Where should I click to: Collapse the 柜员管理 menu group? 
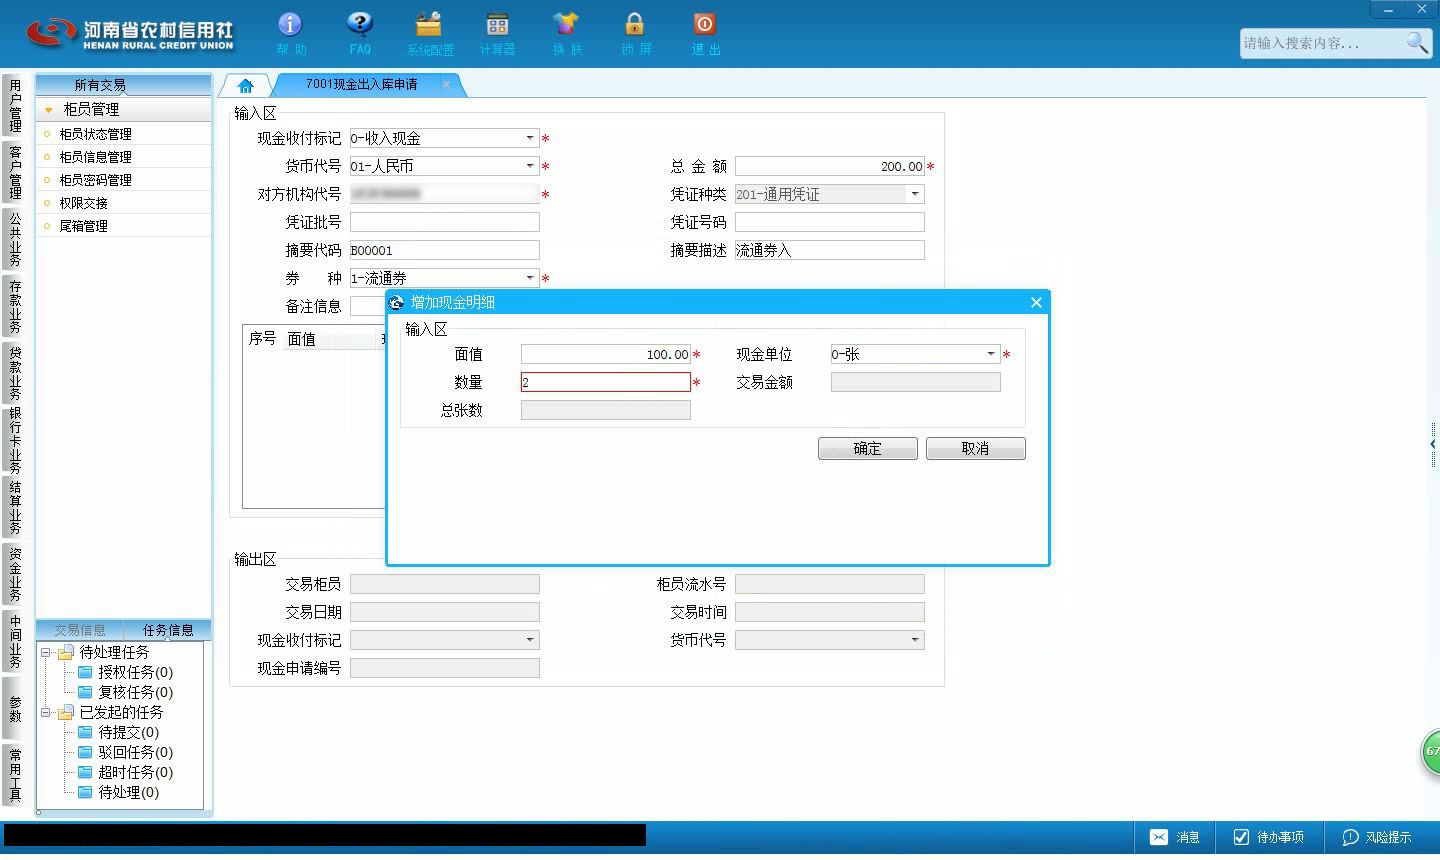click(x=48, y=109)
